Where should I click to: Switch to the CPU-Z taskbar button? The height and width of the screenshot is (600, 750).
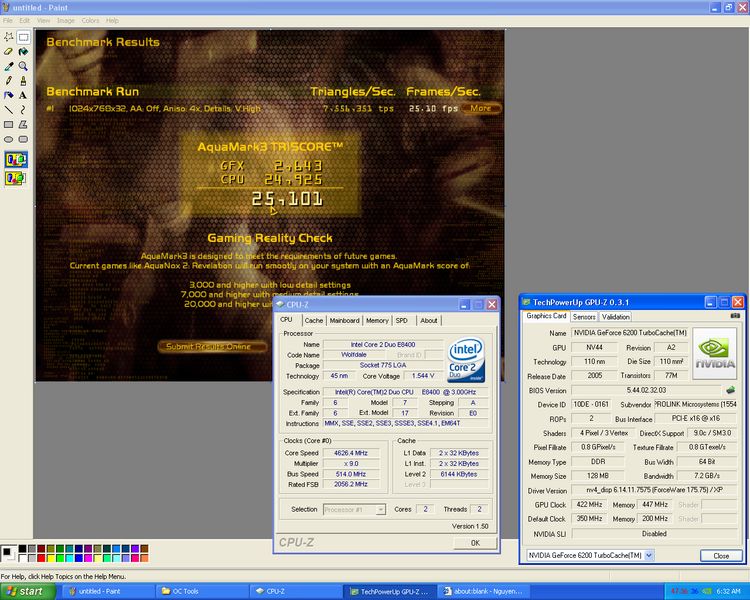tap(297, 591)
